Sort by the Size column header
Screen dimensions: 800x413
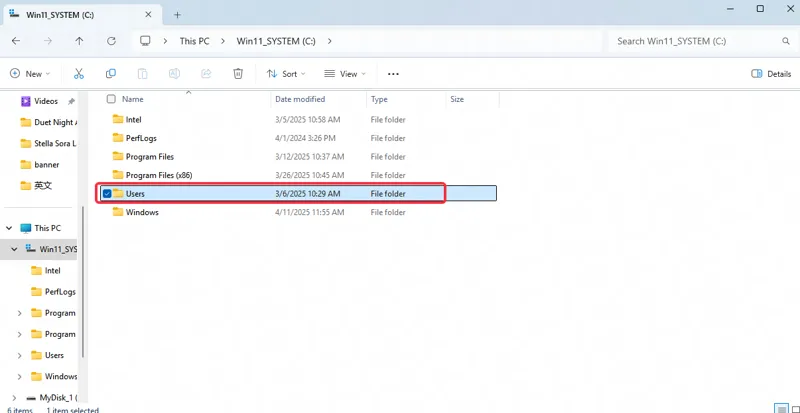coord(457,99)
